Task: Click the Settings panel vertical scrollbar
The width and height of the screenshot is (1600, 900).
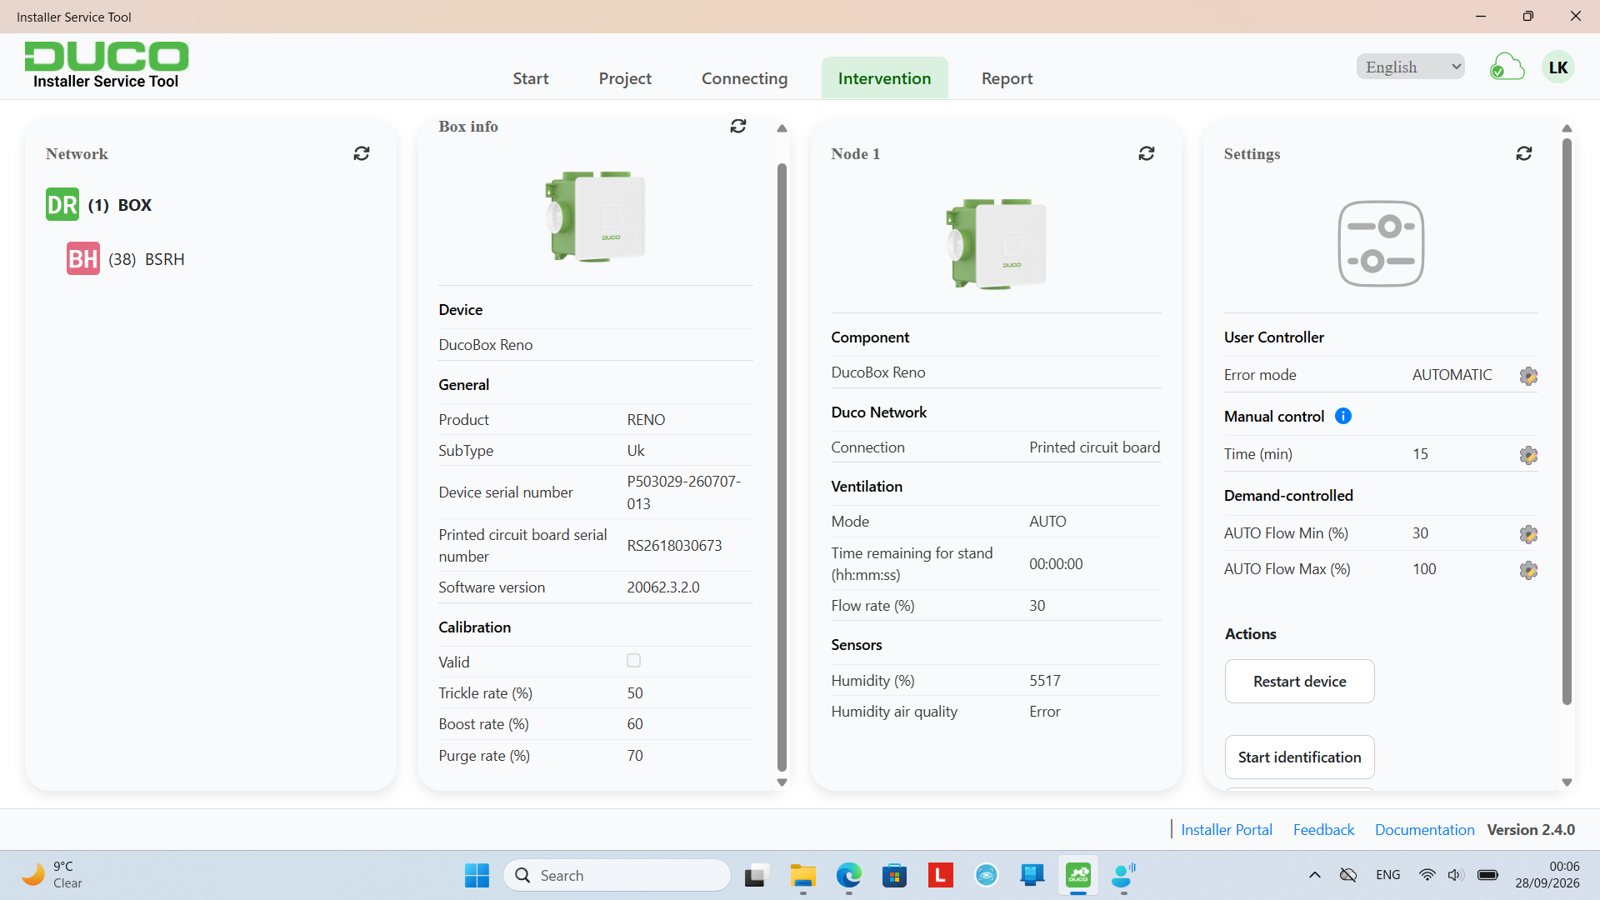Action: point(1567,421)
